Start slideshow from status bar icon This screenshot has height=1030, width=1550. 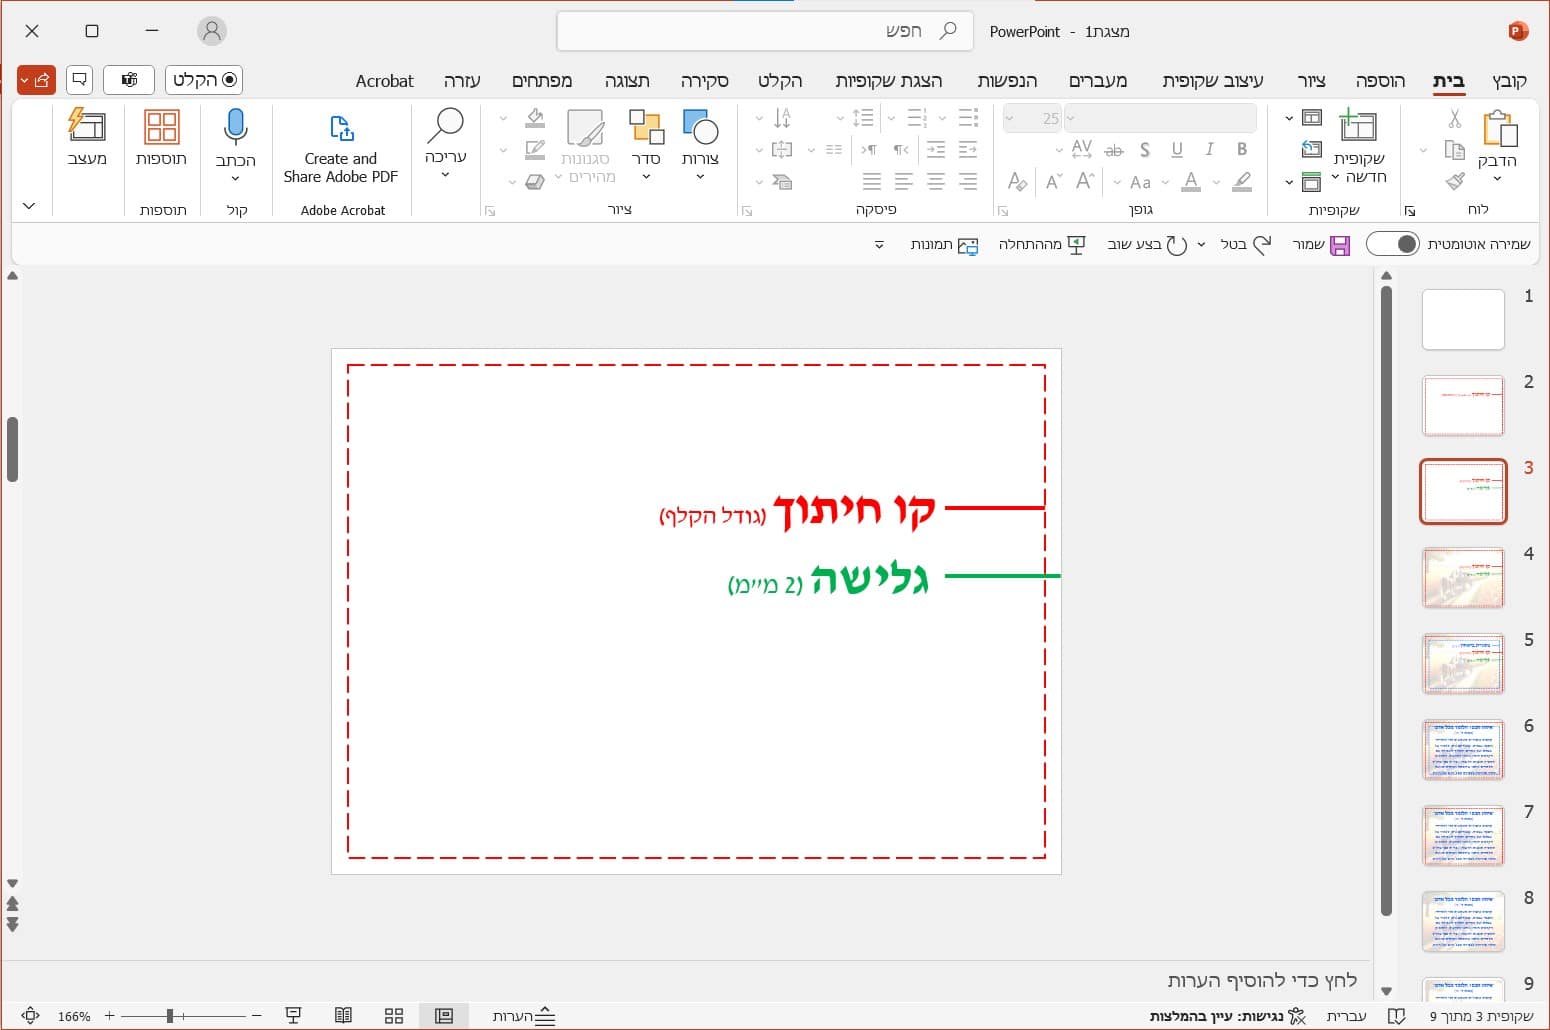pos(293,1016)
